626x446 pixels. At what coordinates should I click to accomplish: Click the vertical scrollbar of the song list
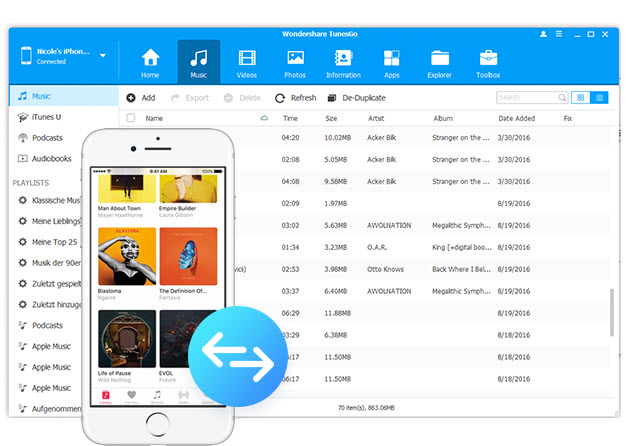coord(612,312)
